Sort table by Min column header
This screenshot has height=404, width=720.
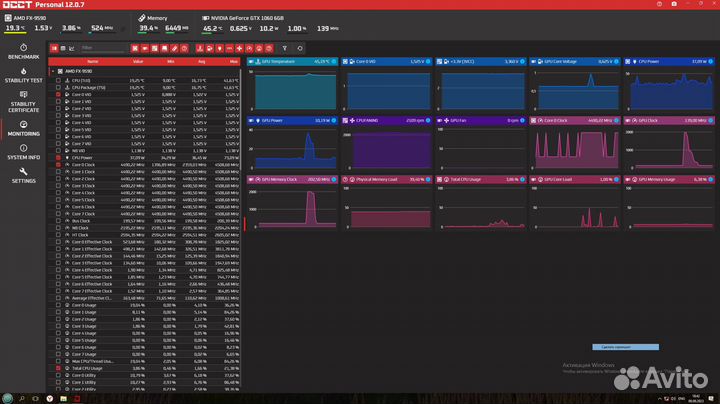171,62
